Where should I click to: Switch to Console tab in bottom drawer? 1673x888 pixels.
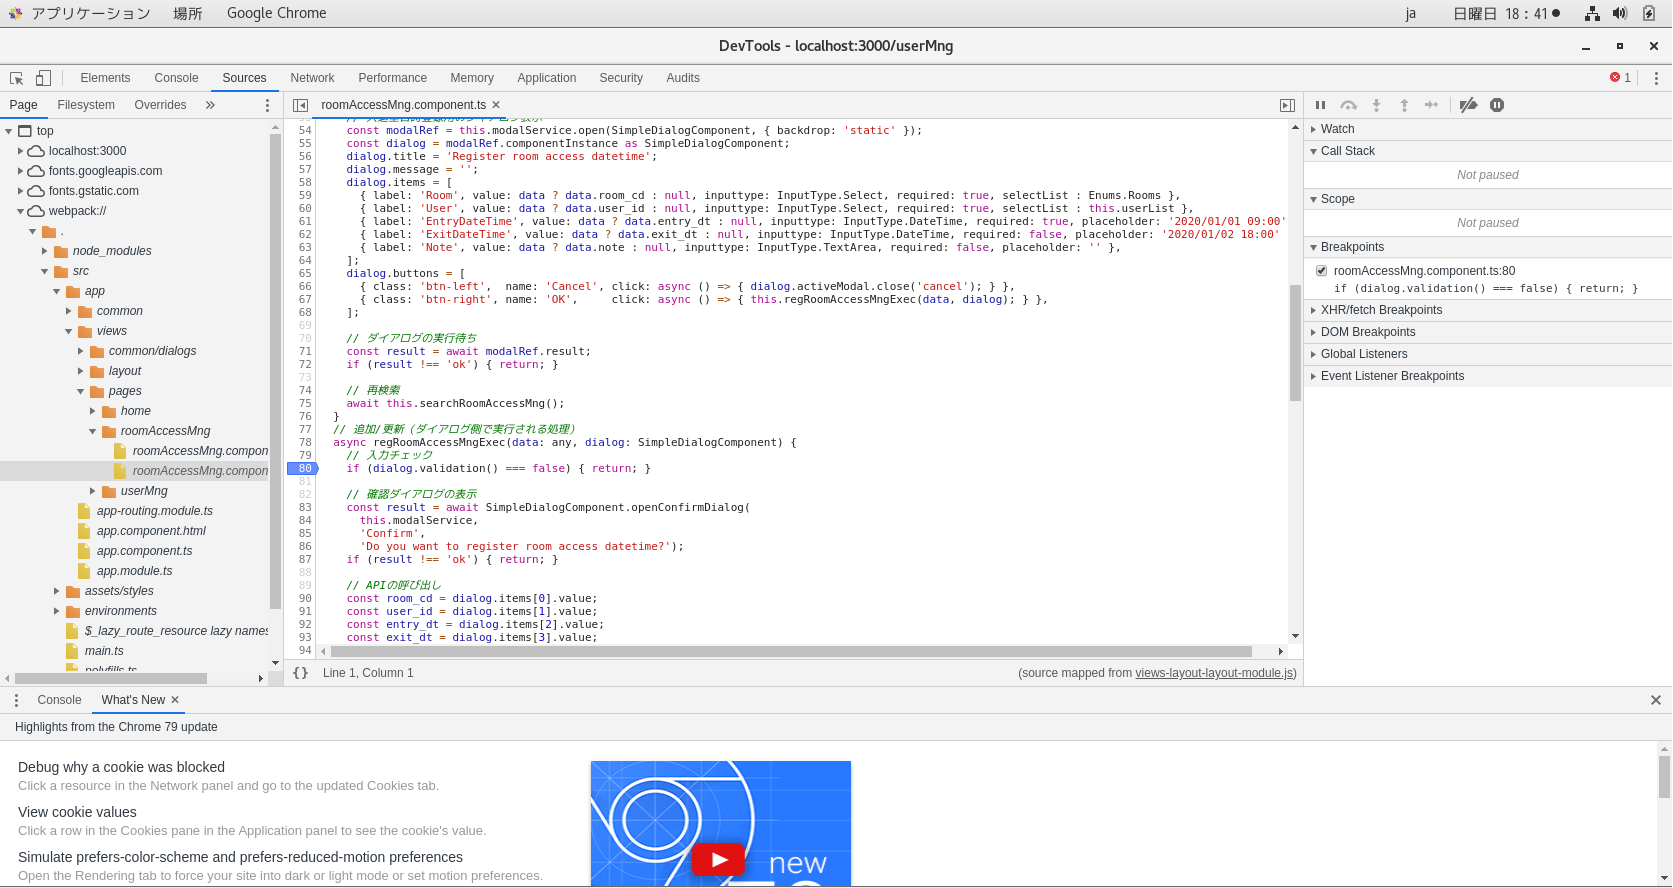[x=59, y=700]
